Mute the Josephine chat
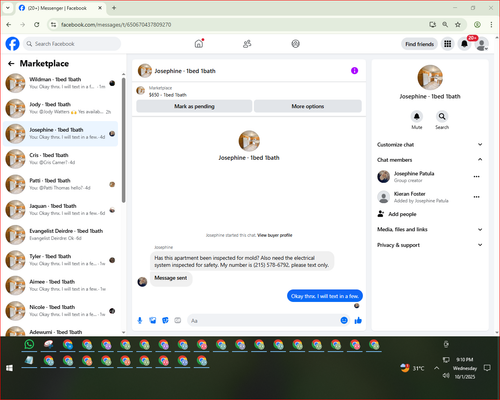The image size is (500, 400). click(417, 116)
